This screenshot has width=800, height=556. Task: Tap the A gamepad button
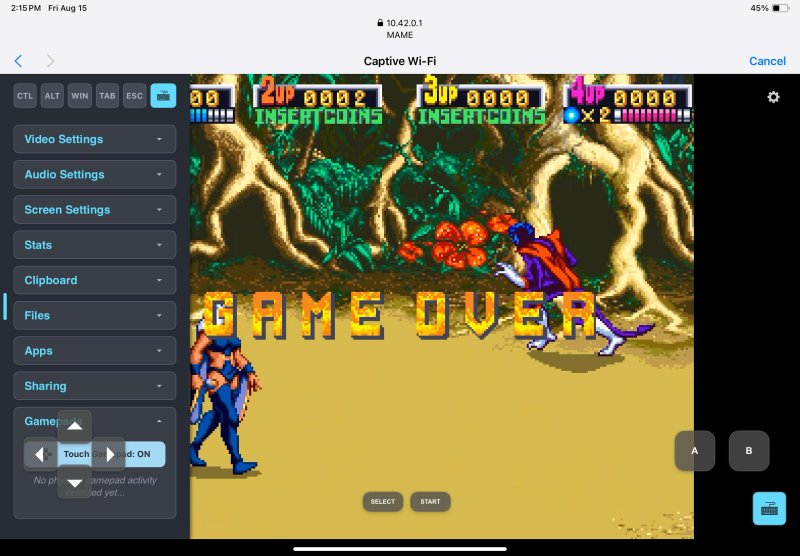coord(694,451)
